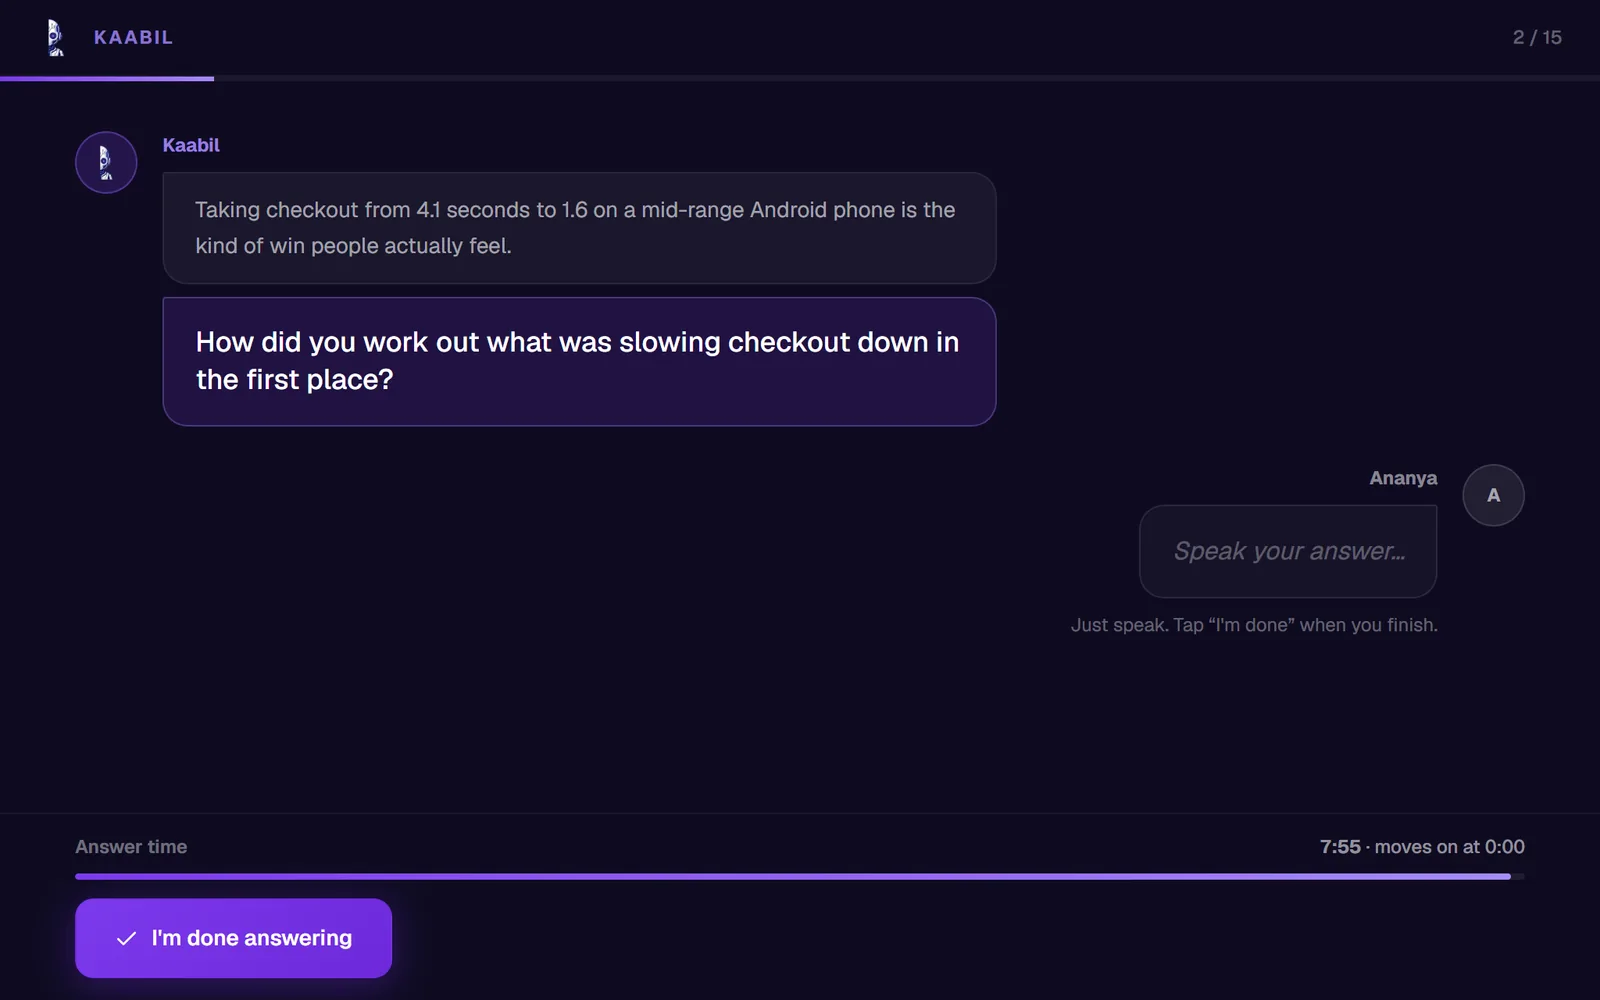
Task: Click the question counter "2 / 15"
Action: (x=1537, y=37)
